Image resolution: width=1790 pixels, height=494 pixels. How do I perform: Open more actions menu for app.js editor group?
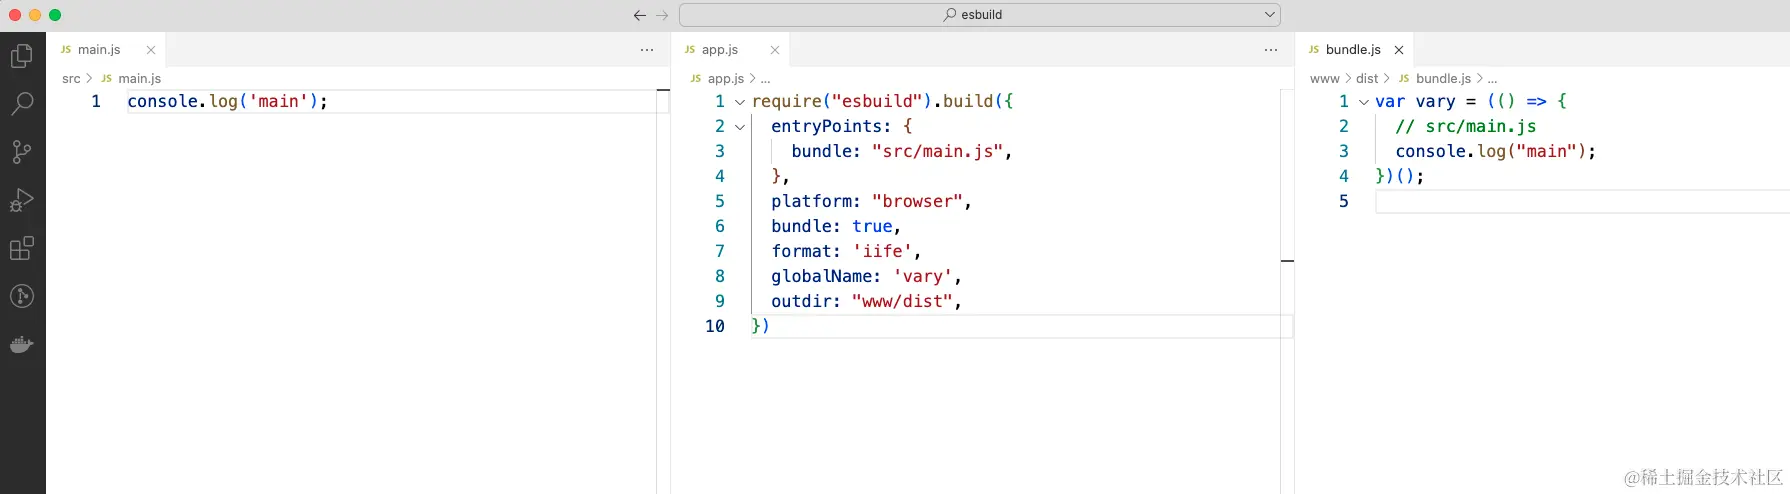[x=1271, y=50]
